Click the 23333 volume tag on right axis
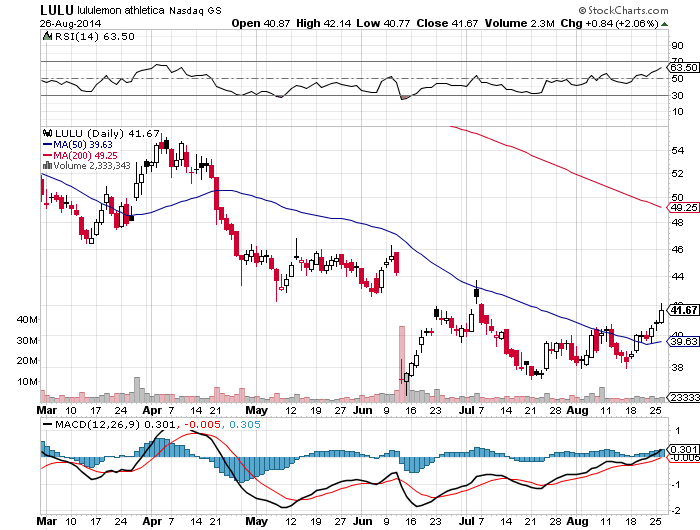Screen dimensions: 700x530 click(x=683, y=397)
